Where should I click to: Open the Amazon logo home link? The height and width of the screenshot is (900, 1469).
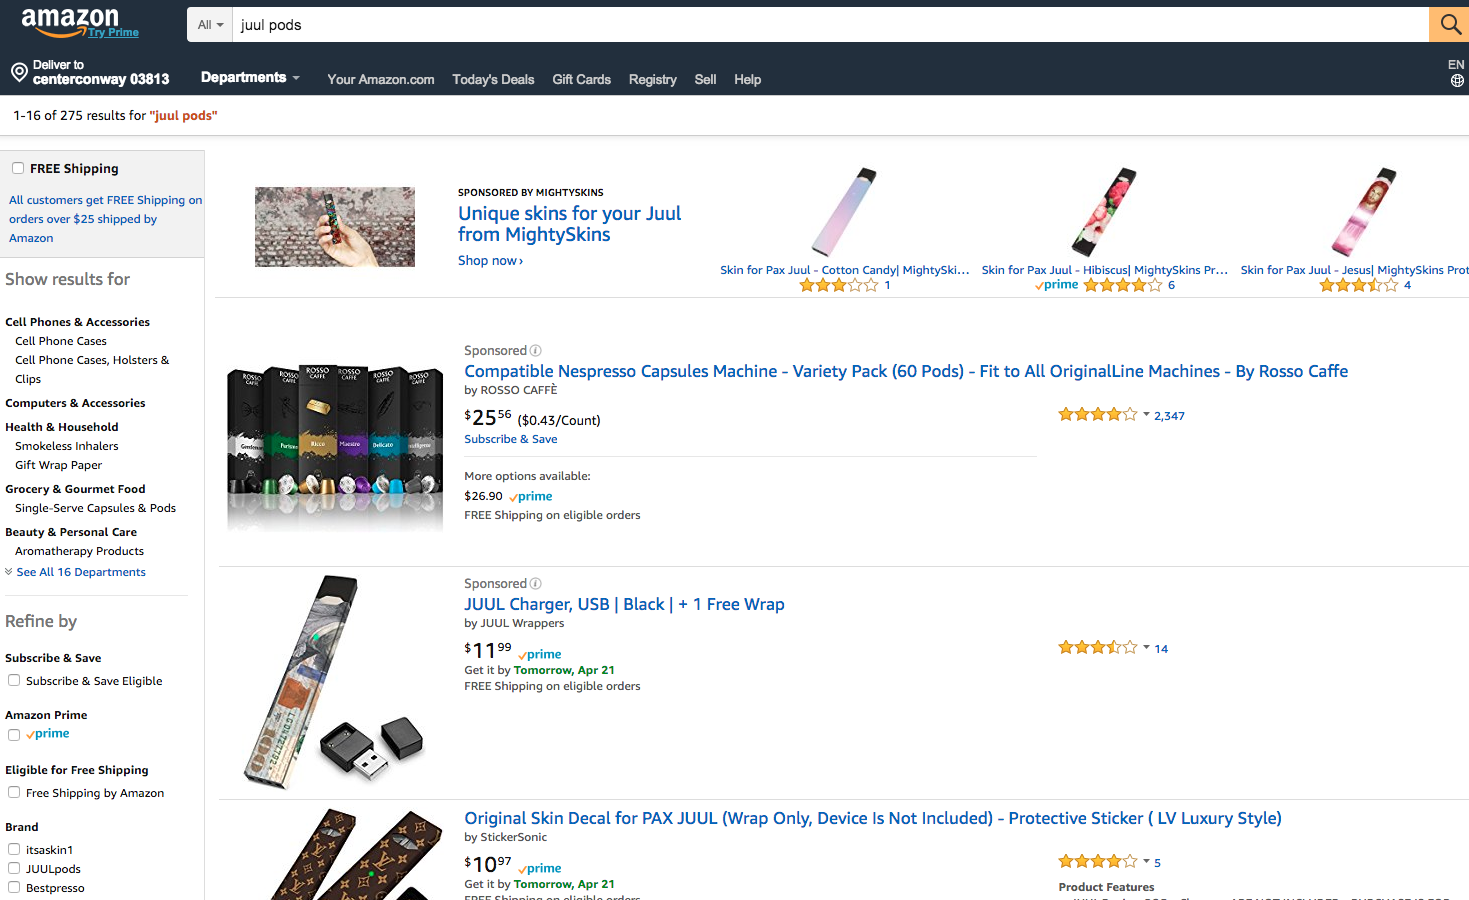pos(70,22)
